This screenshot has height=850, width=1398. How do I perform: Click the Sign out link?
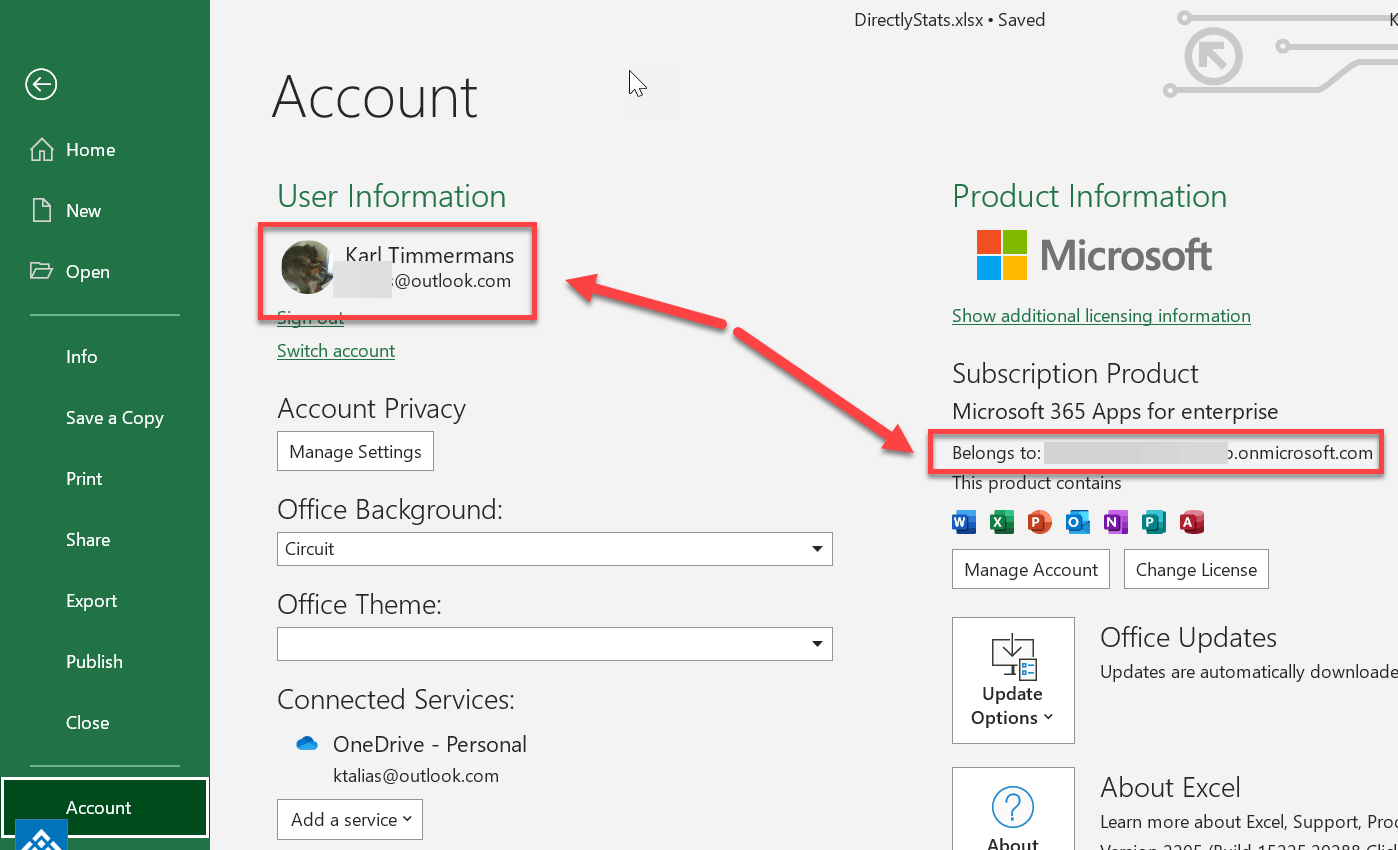[x=310, y=318]
